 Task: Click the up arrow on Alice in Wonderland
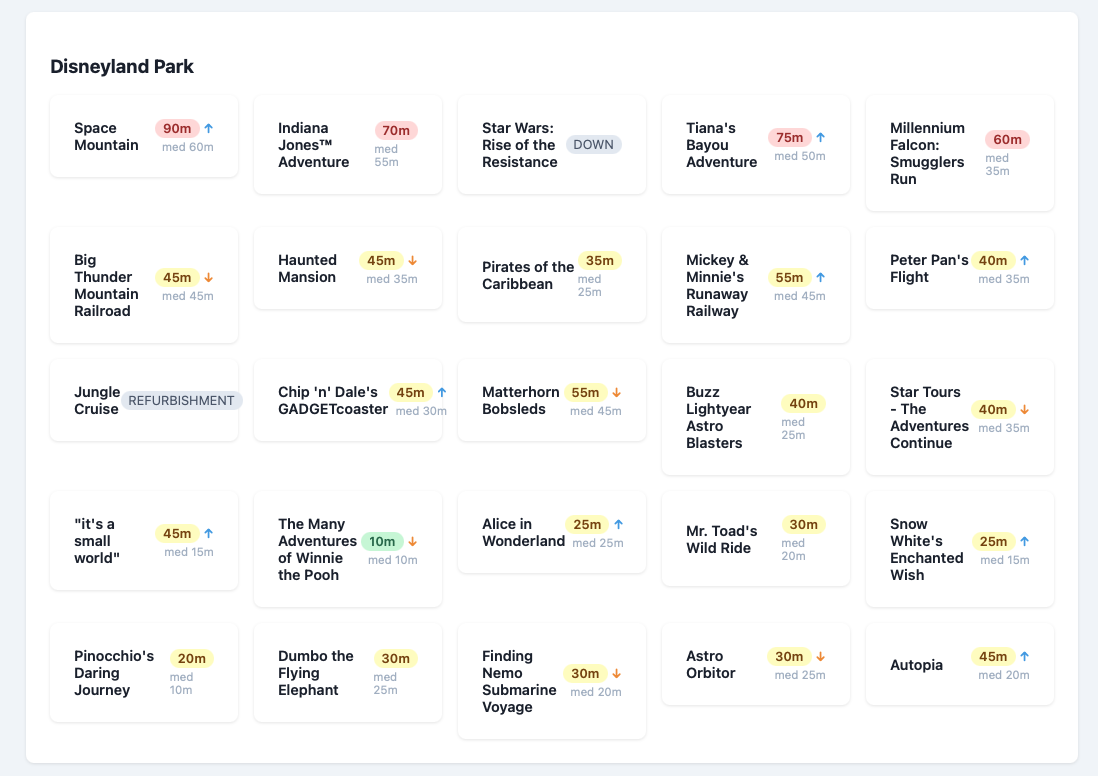[x=618, y=523]
